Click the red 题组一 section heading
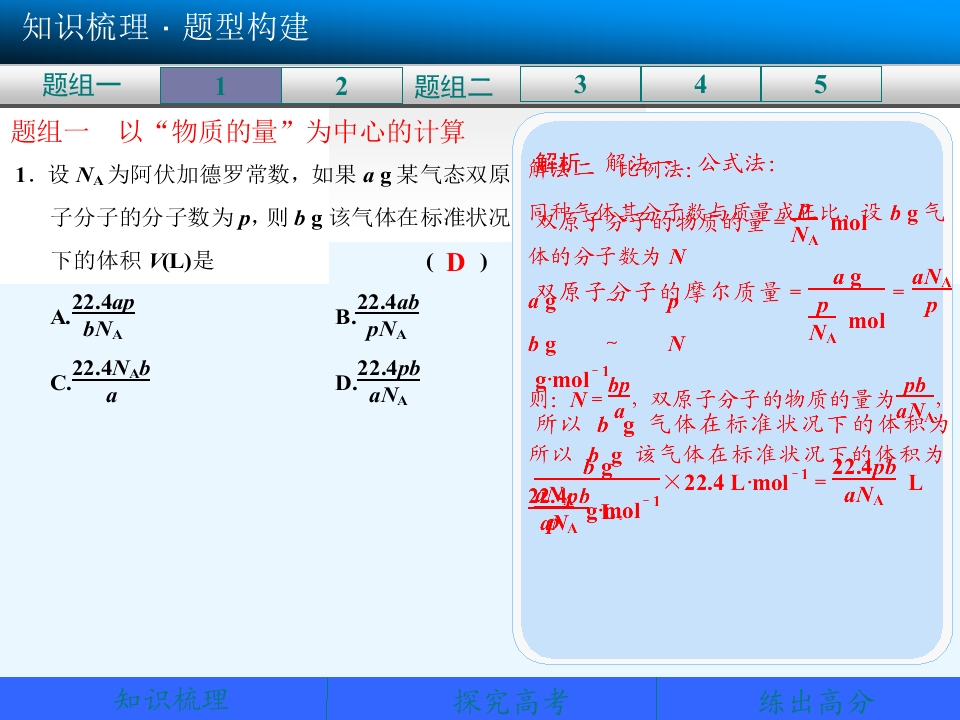 point(238,132)
